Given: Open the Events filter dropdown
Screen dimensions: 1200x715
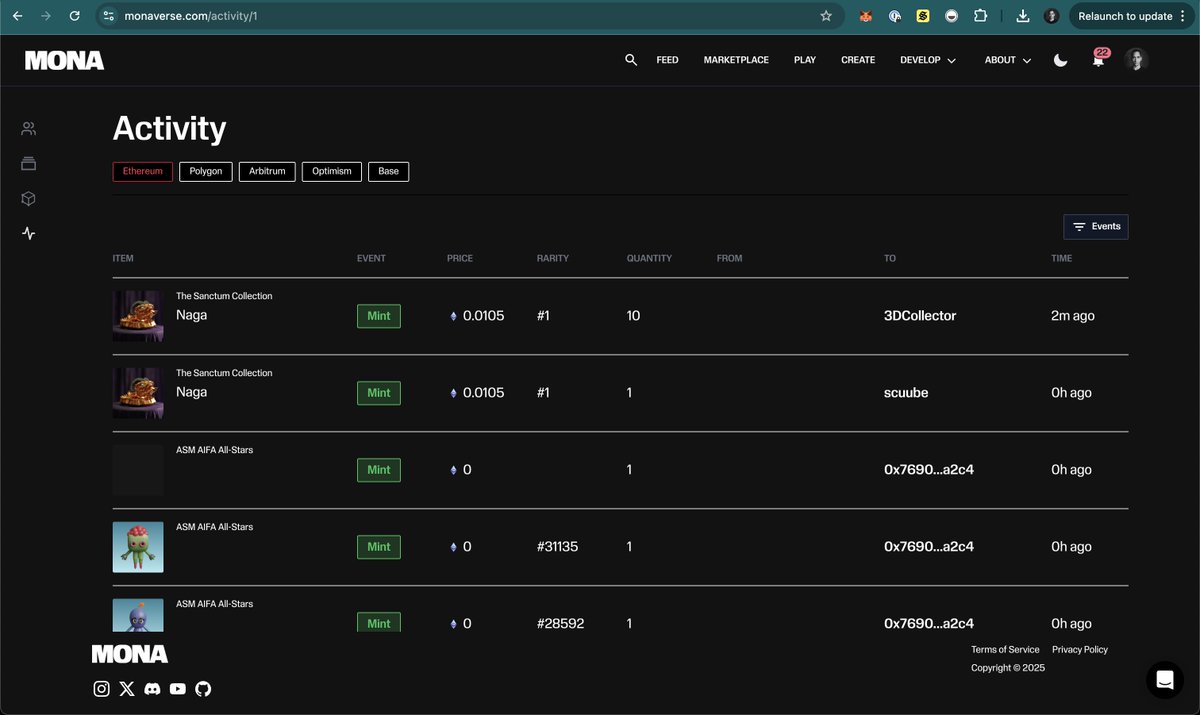Looking at the screenshot, I should pos(1096,227).
